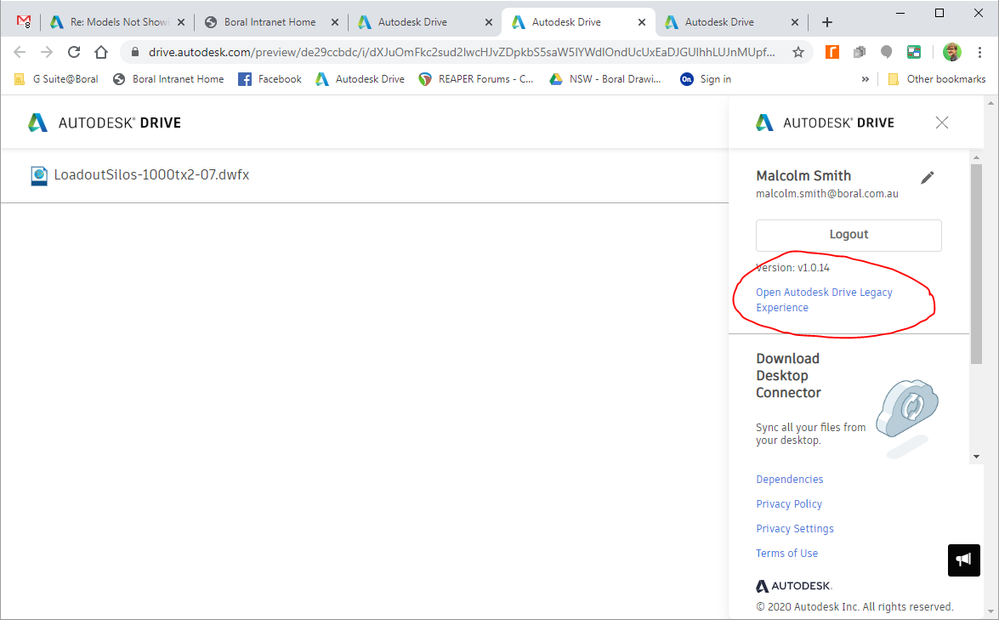Open the Privacy Policy link

789,504
